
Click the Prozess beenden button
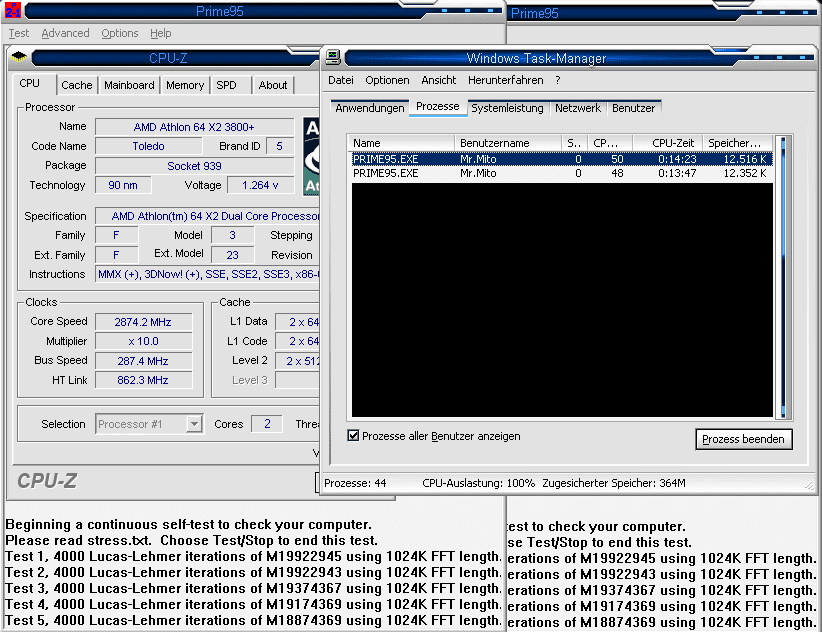tap(743, 439)
